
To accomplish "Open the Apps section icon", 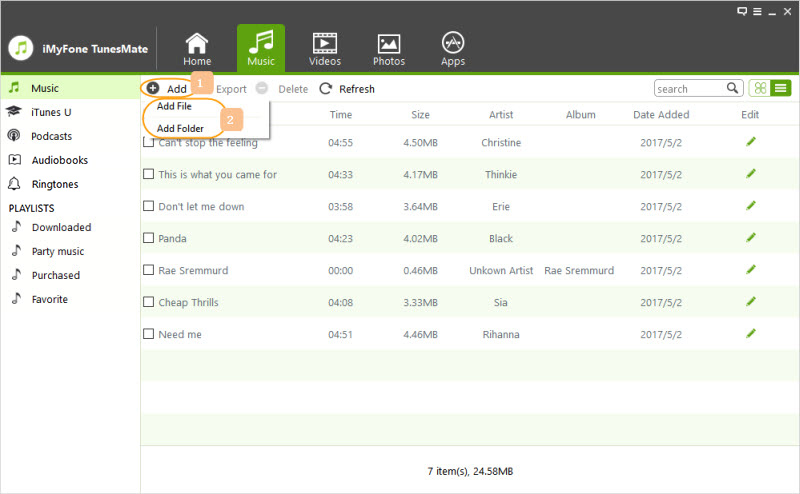I will (453, 49).
